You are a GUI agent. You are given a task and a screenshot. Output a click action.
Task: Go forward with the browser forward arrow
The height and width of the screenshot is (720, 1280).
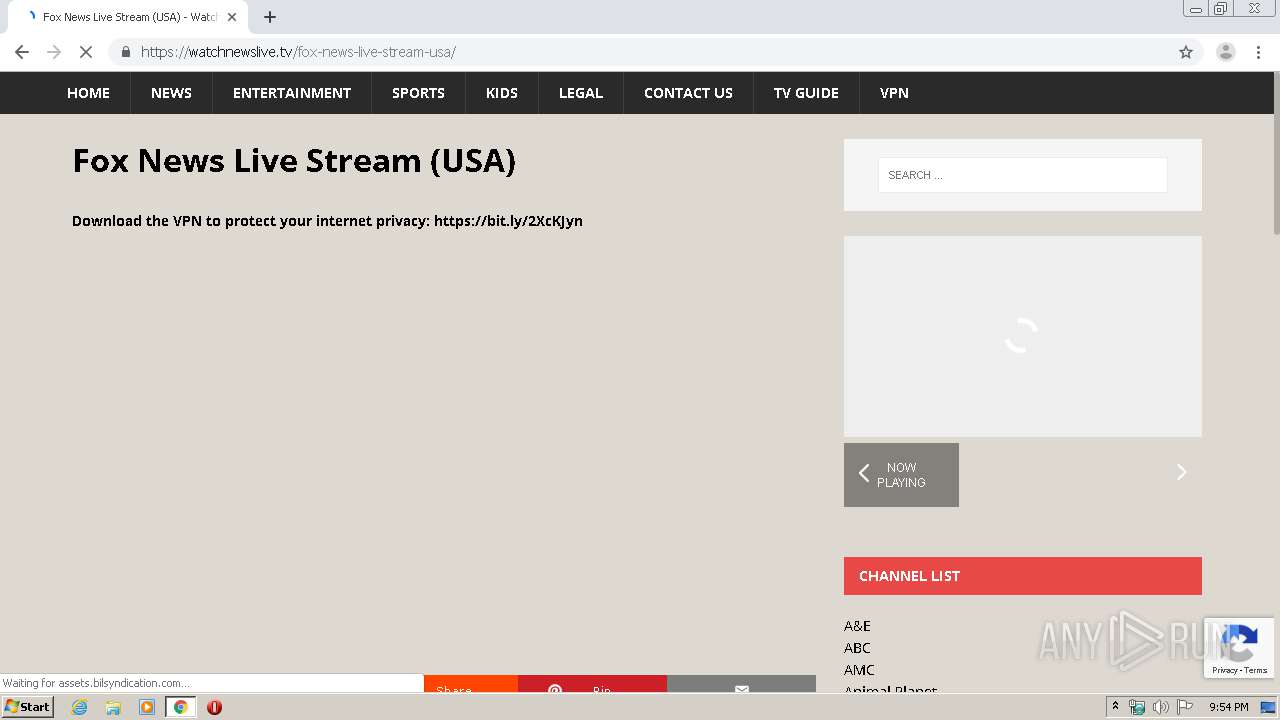[x=54, y=52]
